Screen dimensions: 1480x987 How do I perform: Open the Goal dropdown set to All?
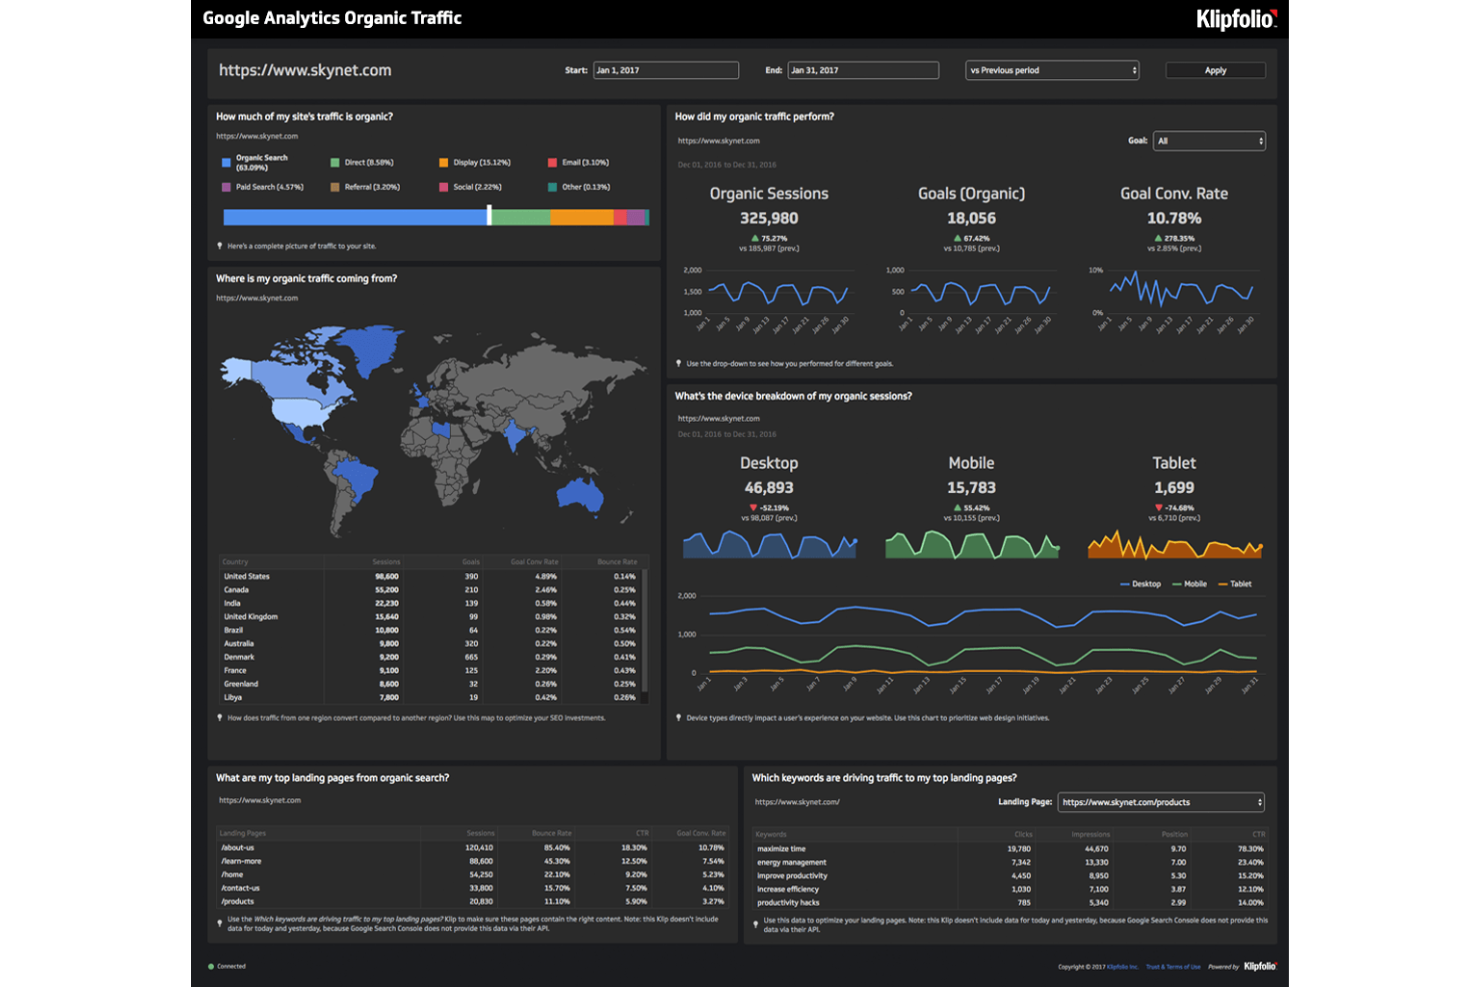pyautogui.click(x=1210, y=141)
